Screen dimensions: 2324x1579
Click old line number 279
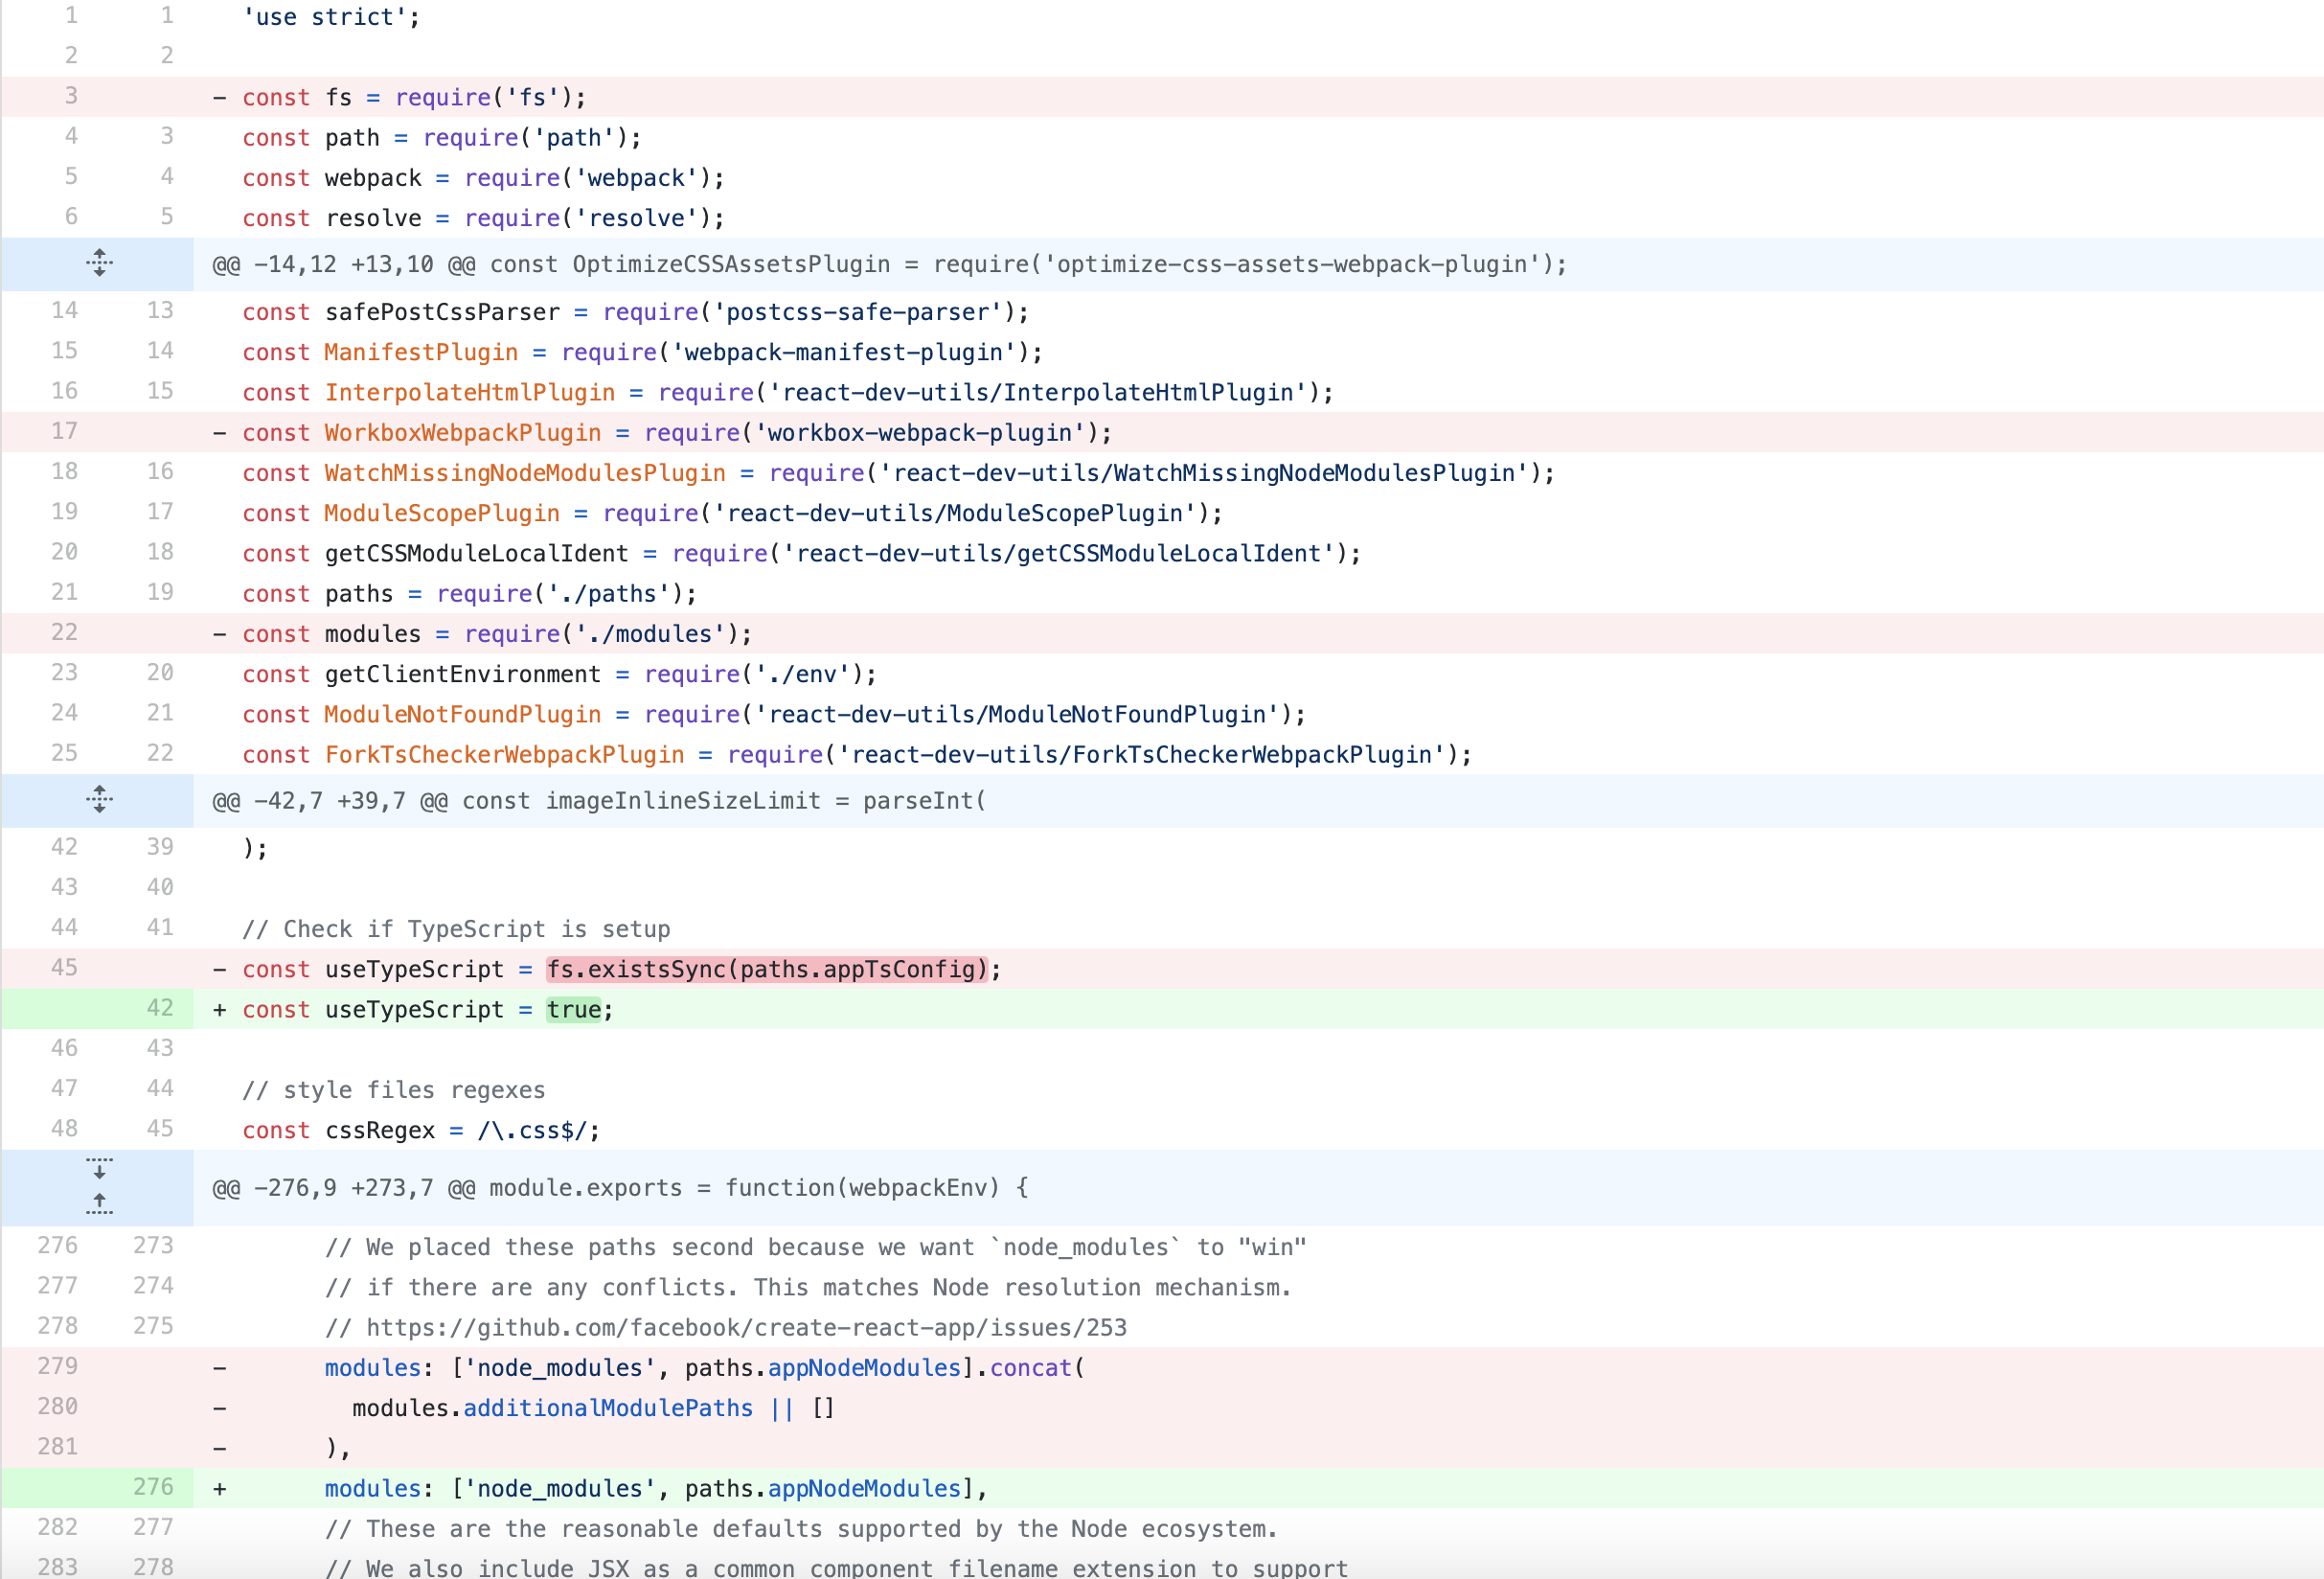pos(57,1366)
